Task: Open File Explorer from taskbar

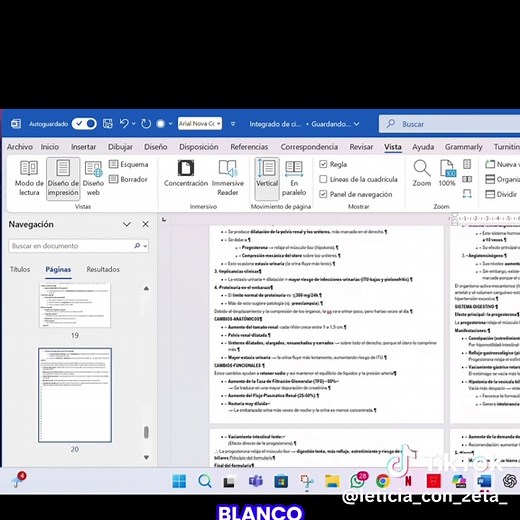Action: pos(332,481)
